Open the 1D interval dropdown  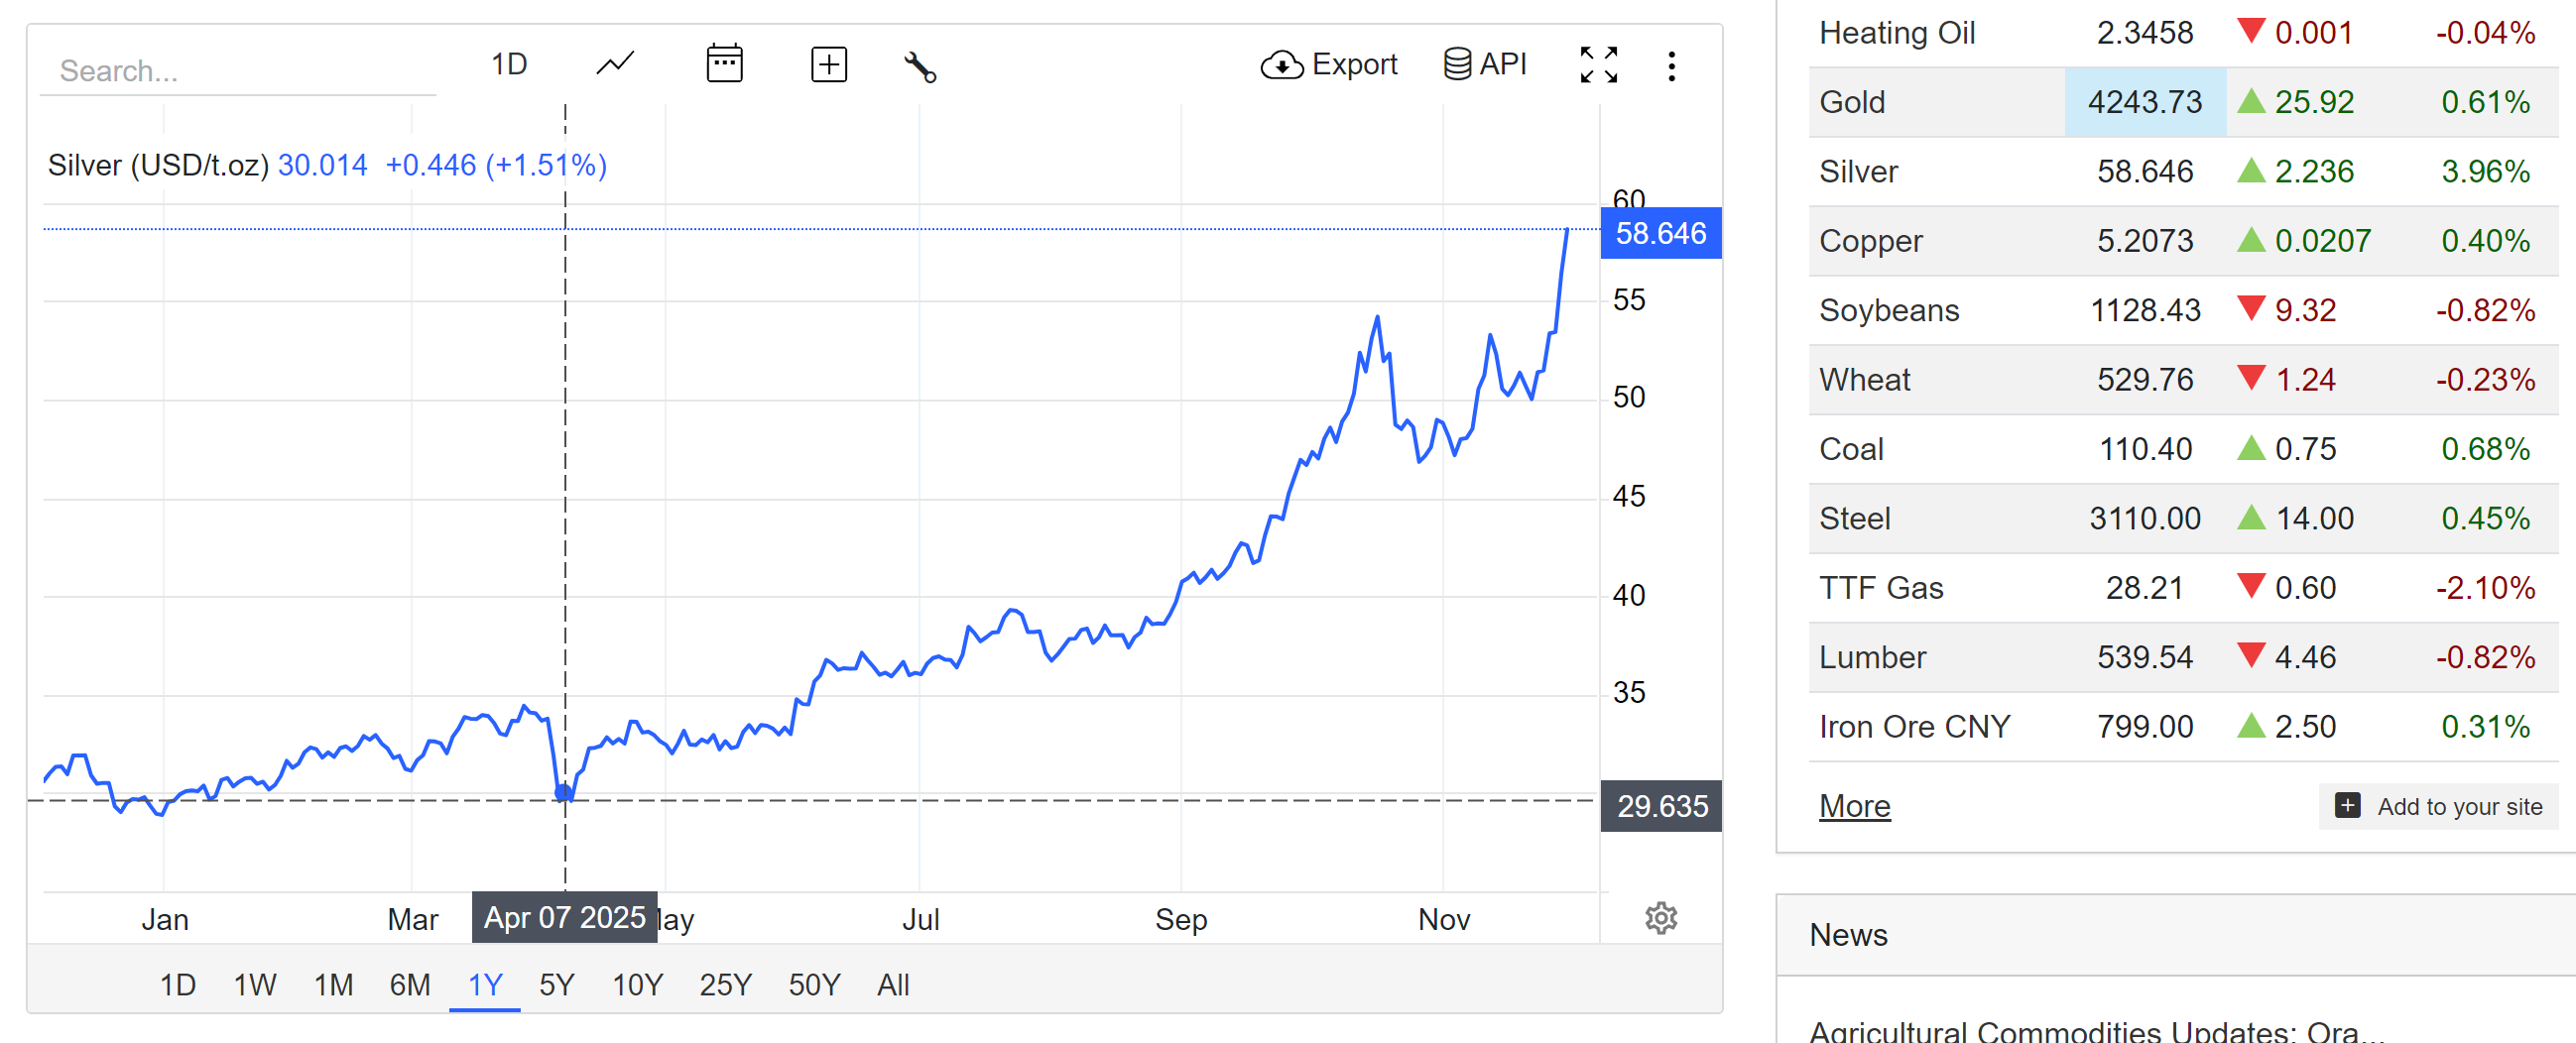(x=509, y=64)
